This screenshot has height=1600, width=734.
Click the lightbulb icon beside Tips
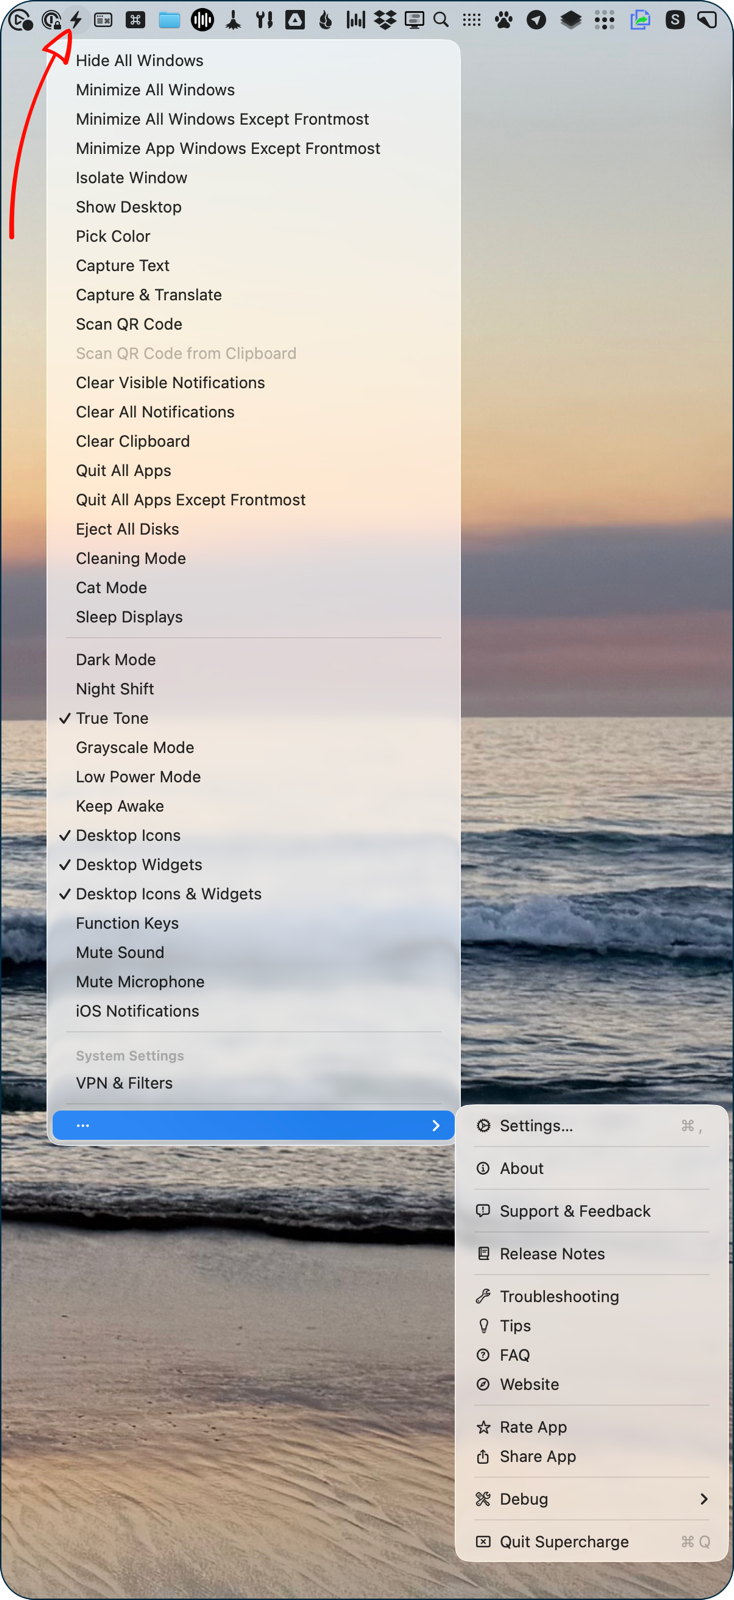point(483,1326)
